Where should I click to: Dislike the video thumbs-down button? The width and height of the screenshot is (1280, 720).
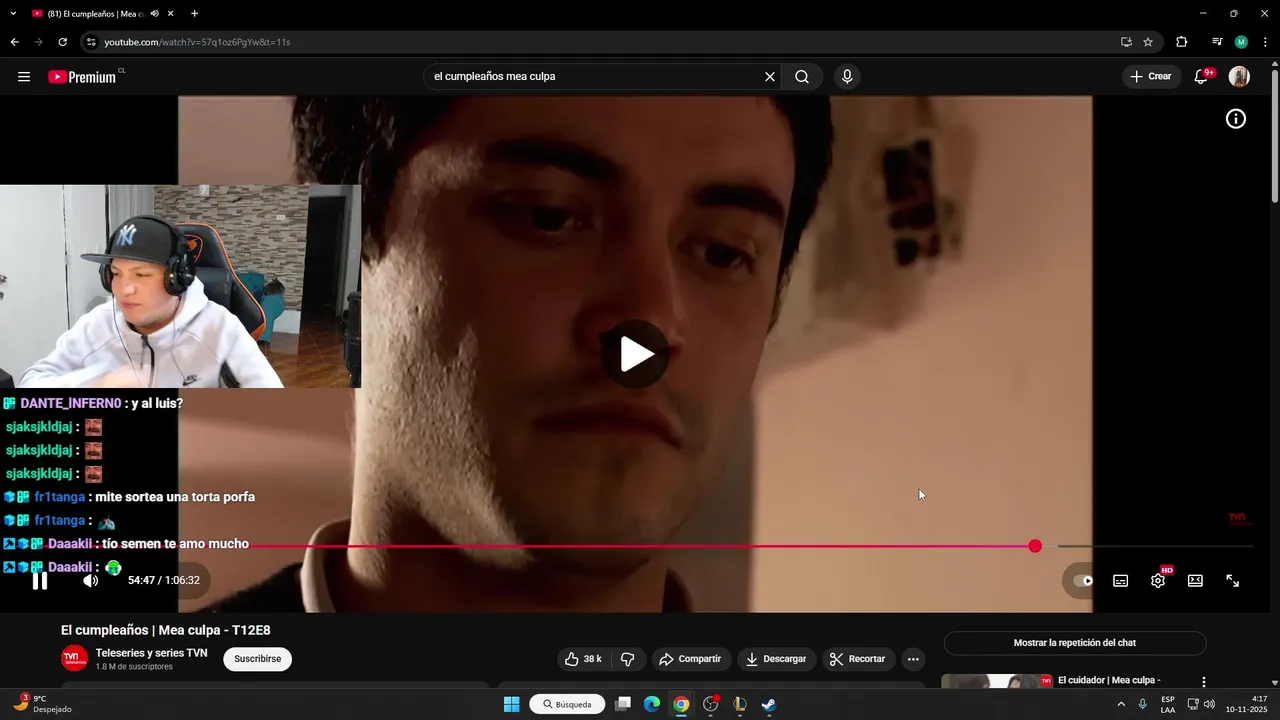(628, 659)
